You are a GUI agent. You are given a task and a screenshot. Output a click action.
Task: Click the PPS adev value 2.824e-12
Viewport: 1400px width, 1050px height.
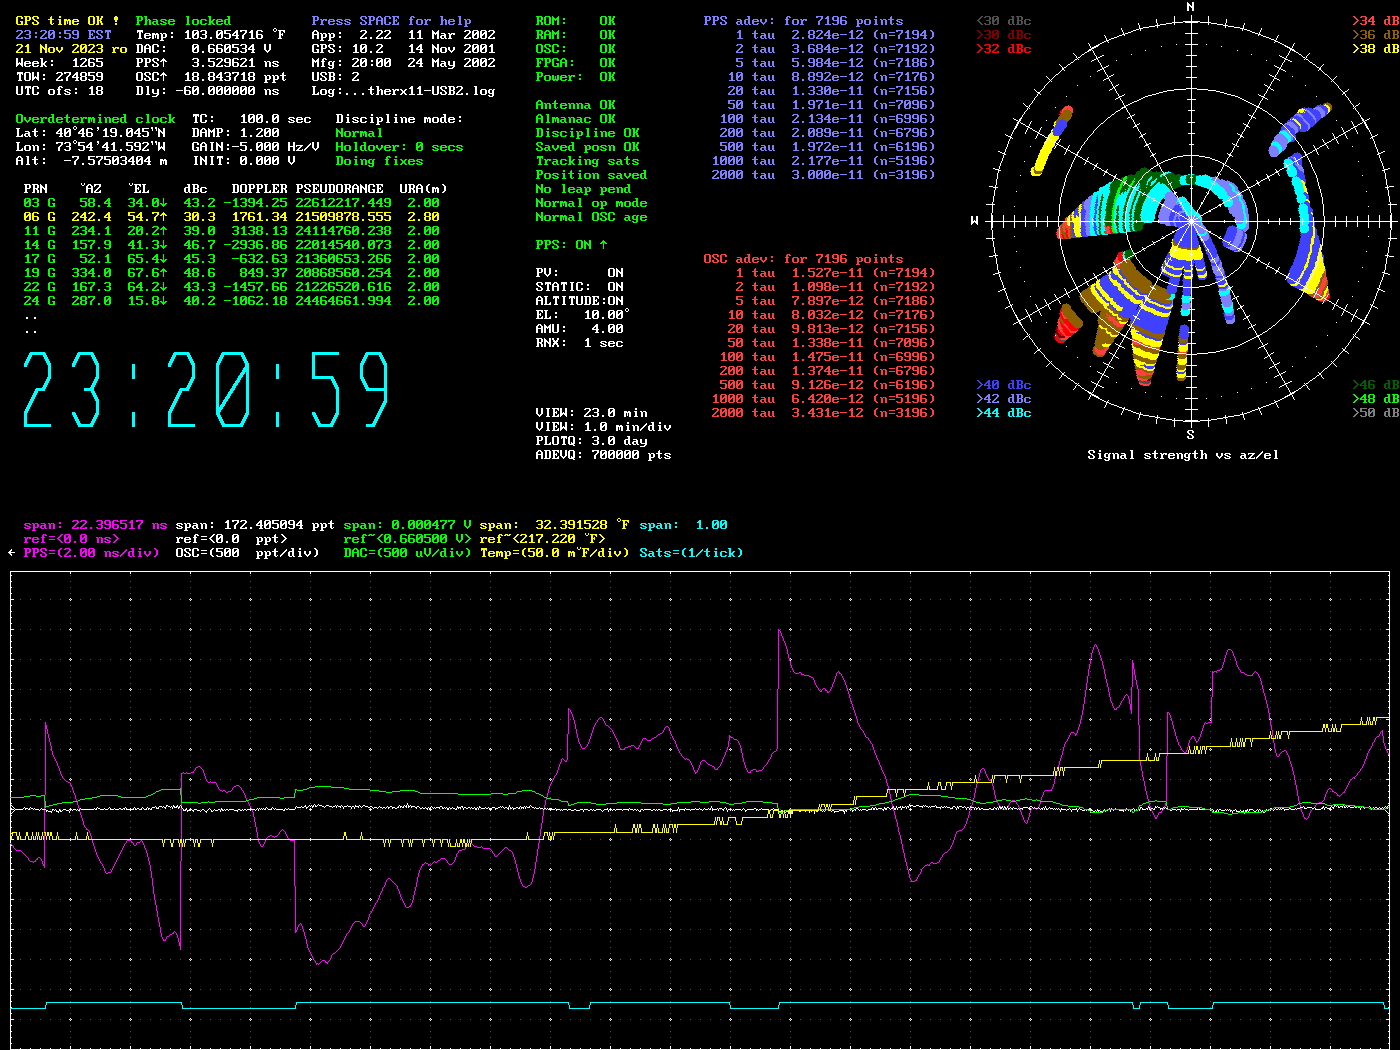click(827, 35)
